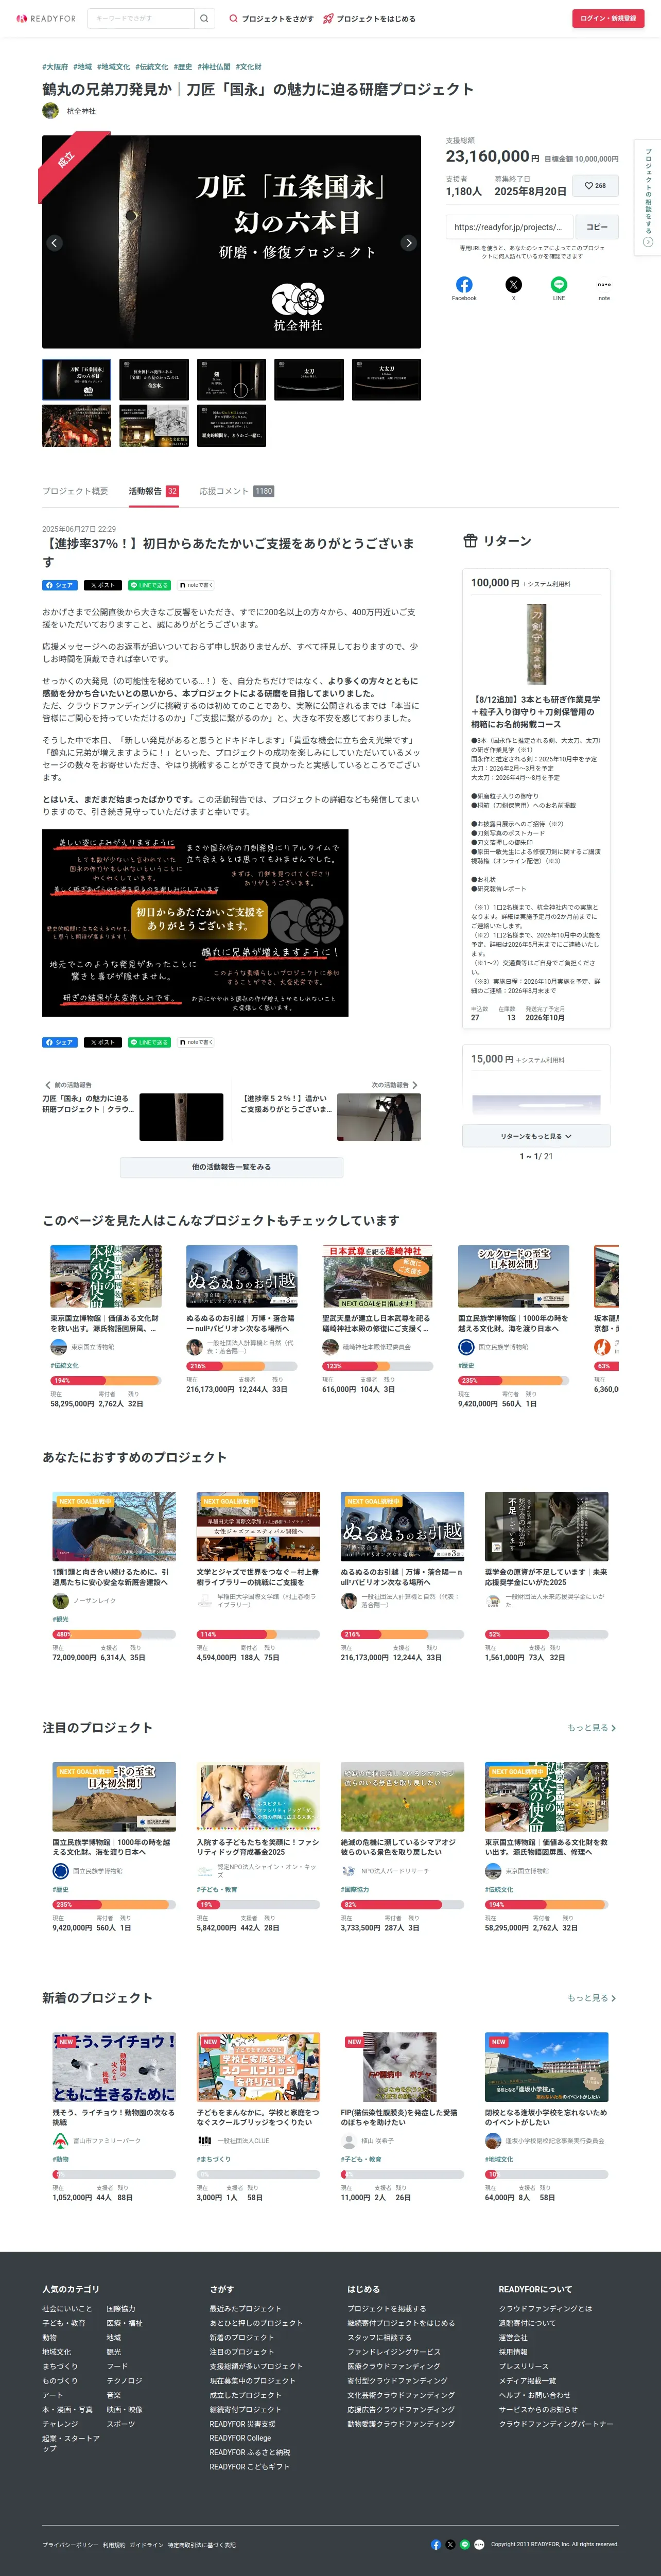Click 他の活動報告一覧をみる button
The width and height of the screenshot is (661, 2576).
231,1167
